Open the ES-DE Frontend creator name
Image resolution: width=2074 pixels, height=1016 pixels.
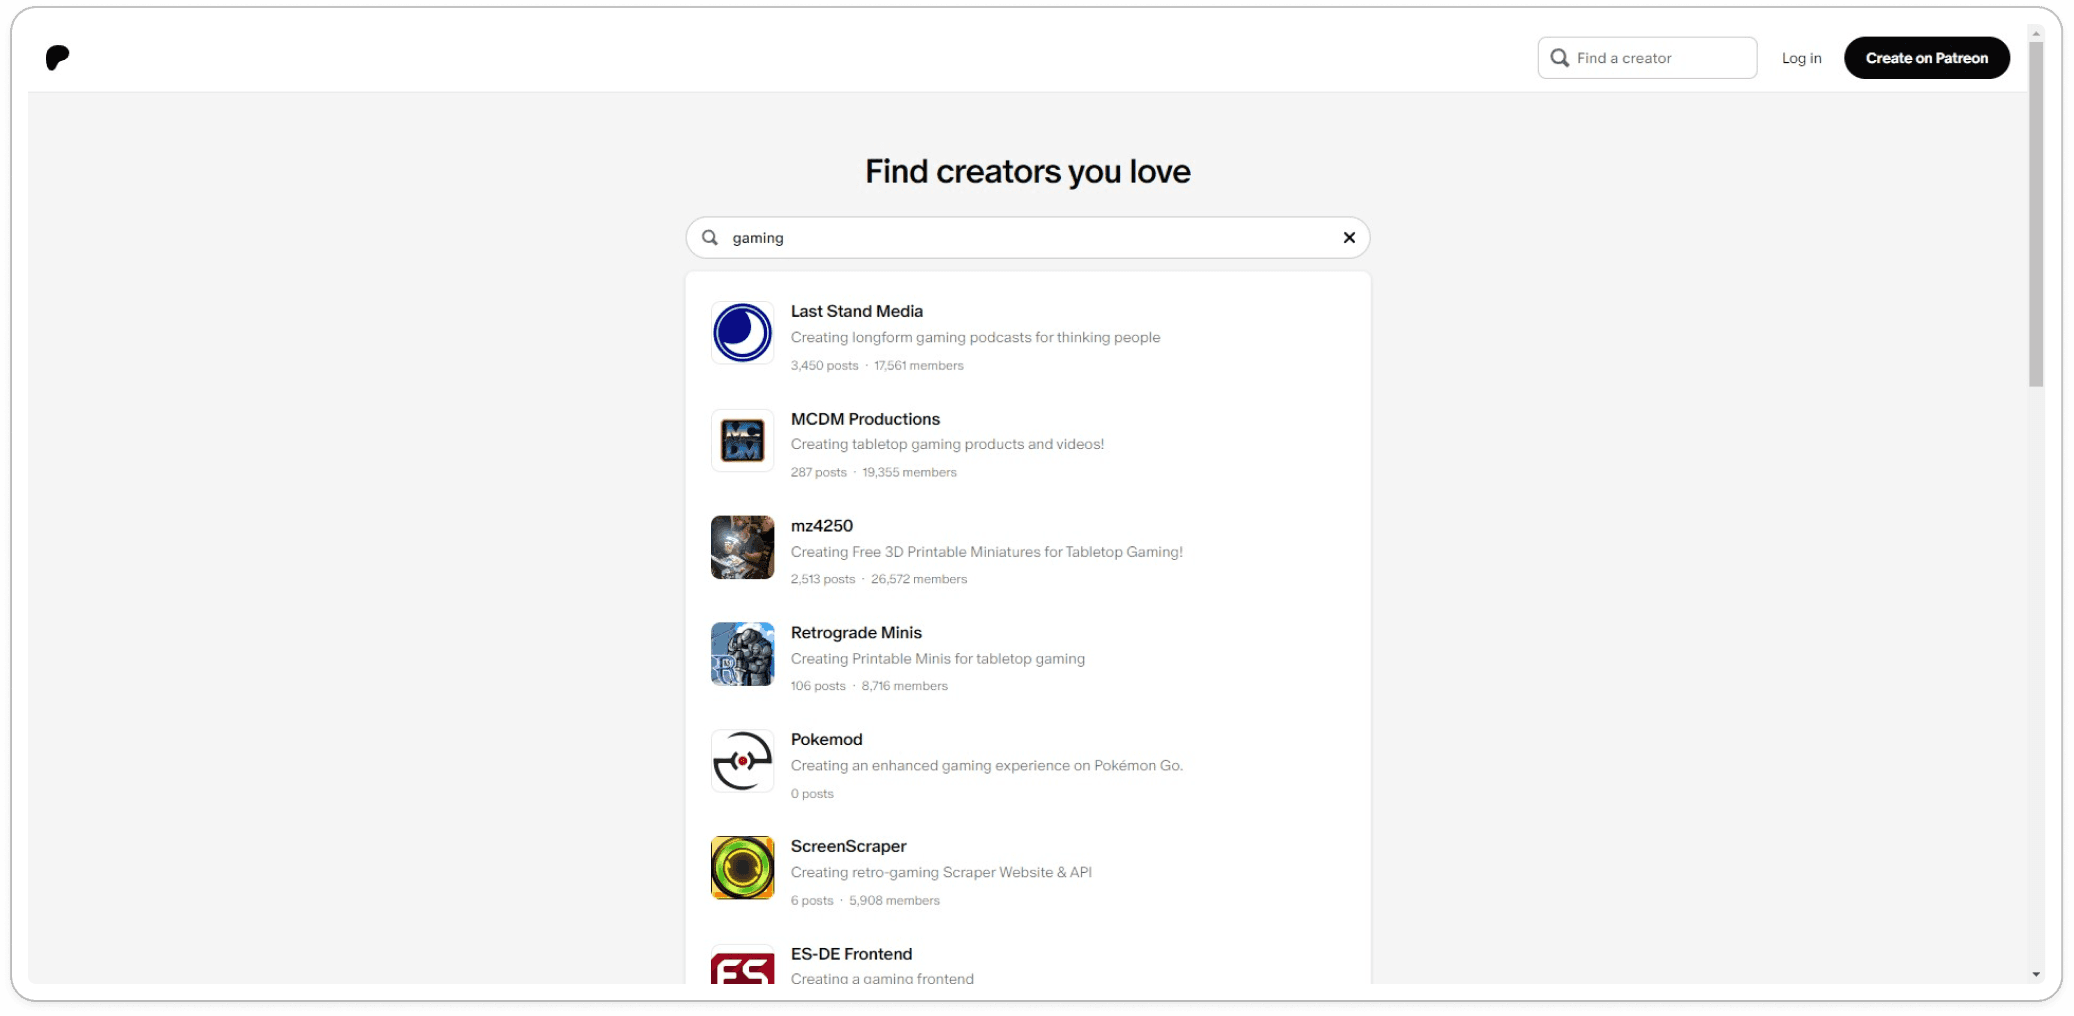point(851,954)
